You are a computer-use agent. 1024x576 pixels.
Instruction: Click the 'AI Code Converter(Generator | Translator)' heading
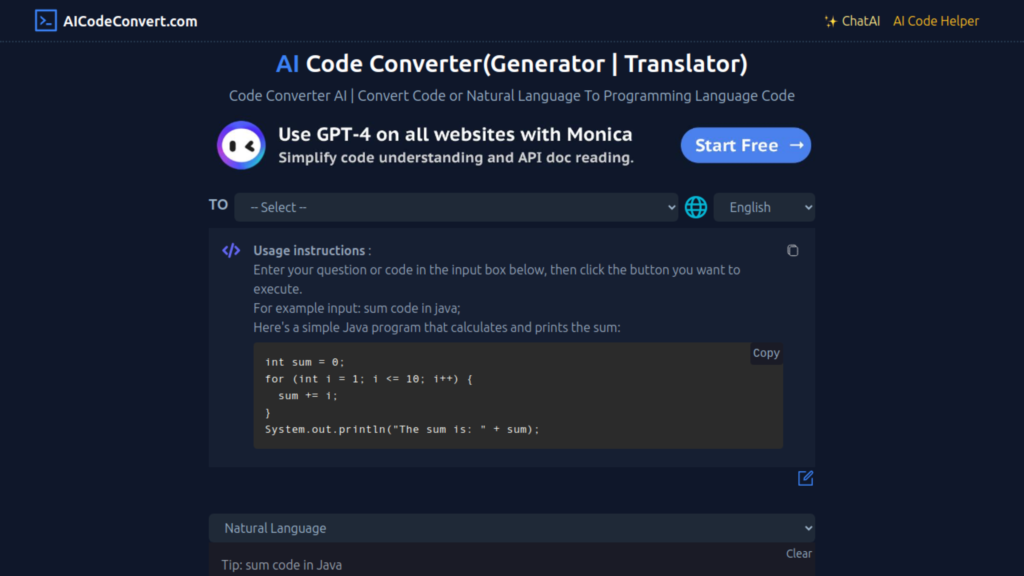511,63
